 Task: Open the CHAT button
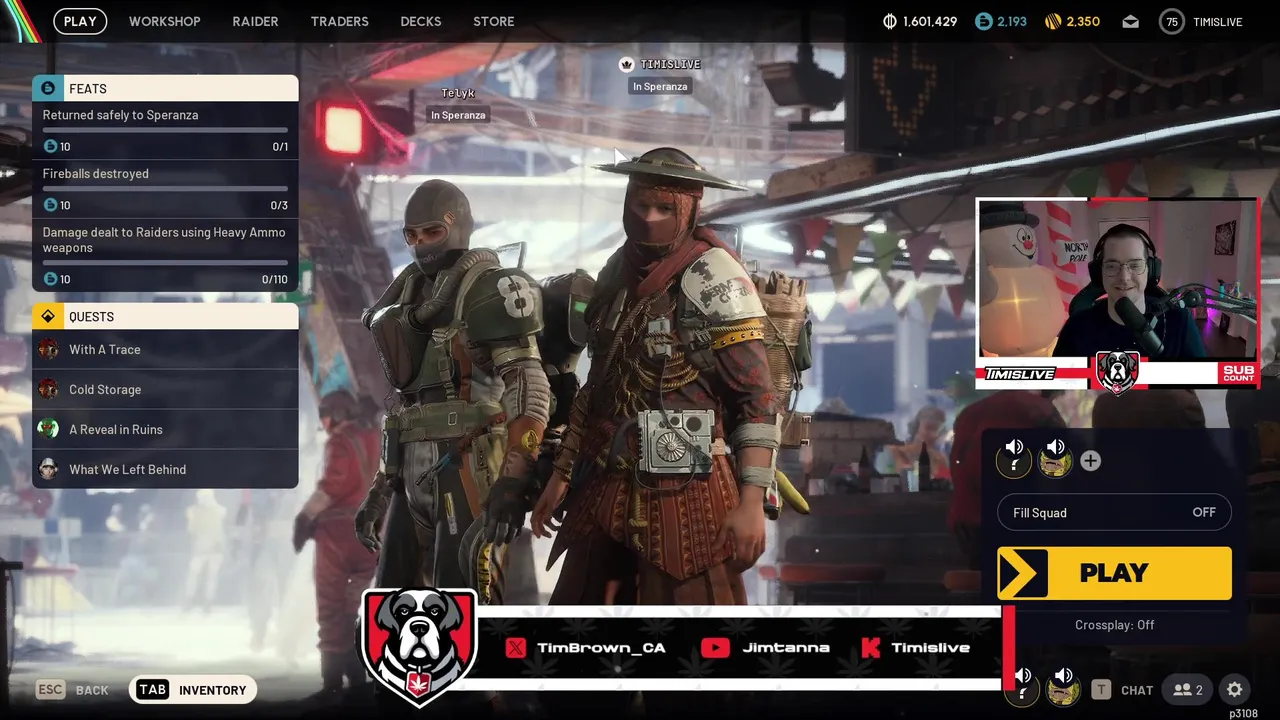pos(1123,690)
